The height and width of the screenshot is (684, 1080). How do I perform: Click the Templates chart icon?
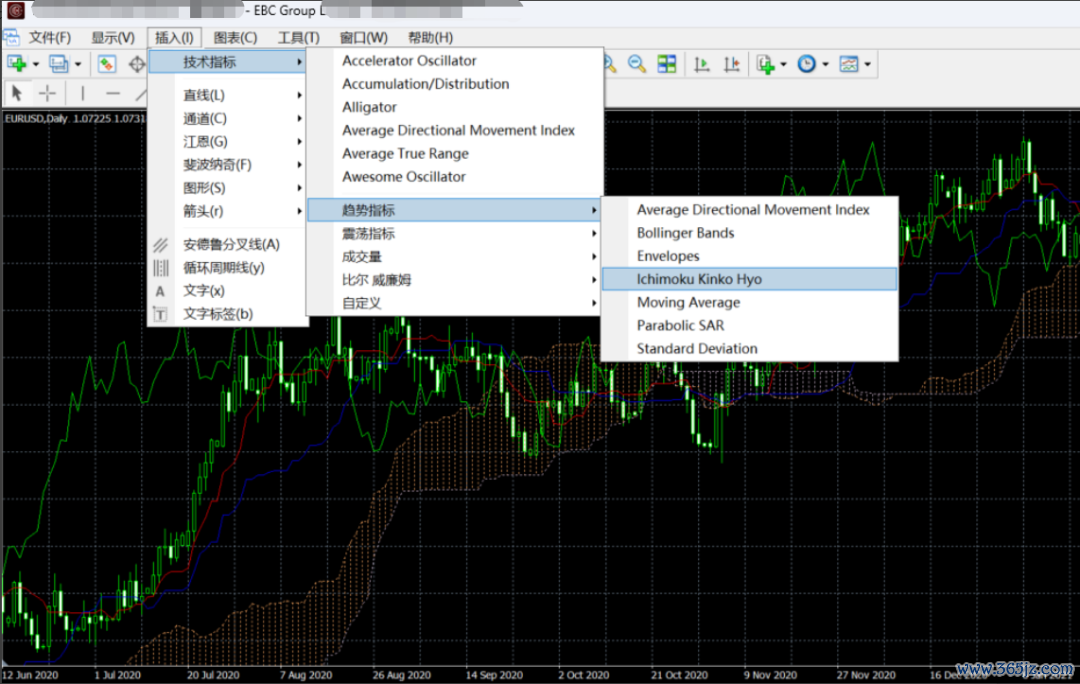(x=849, y=64)
